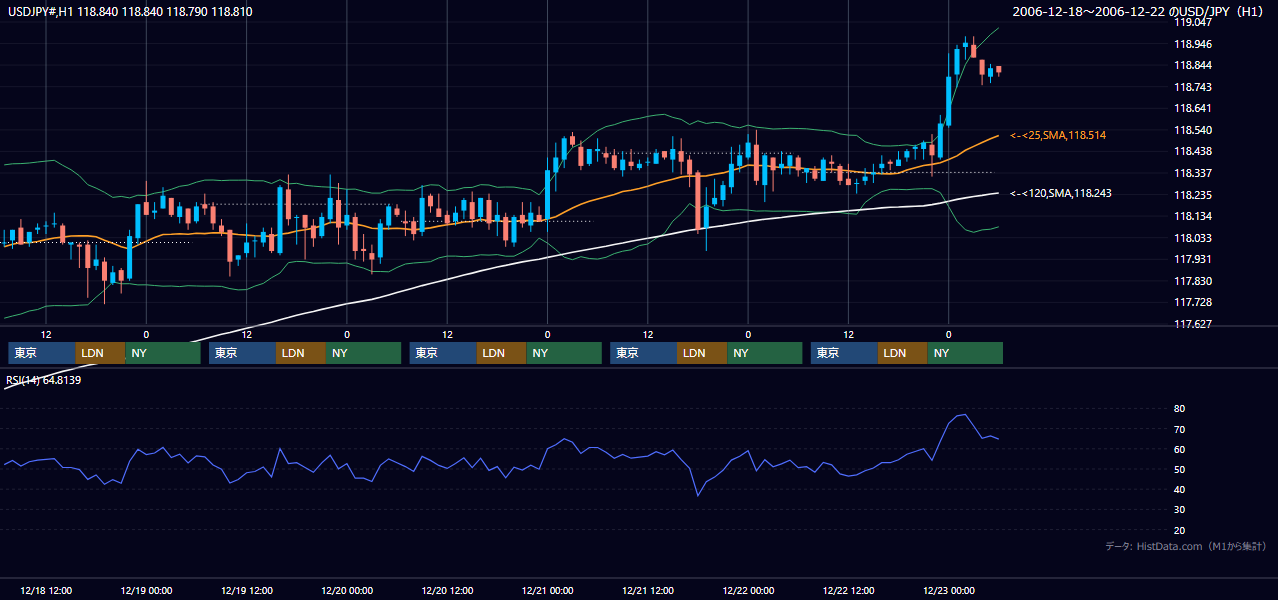Click price axis value 119.047
Image resolution: width=1278 pixels, height=600 pixels.
pos(1194,22)
